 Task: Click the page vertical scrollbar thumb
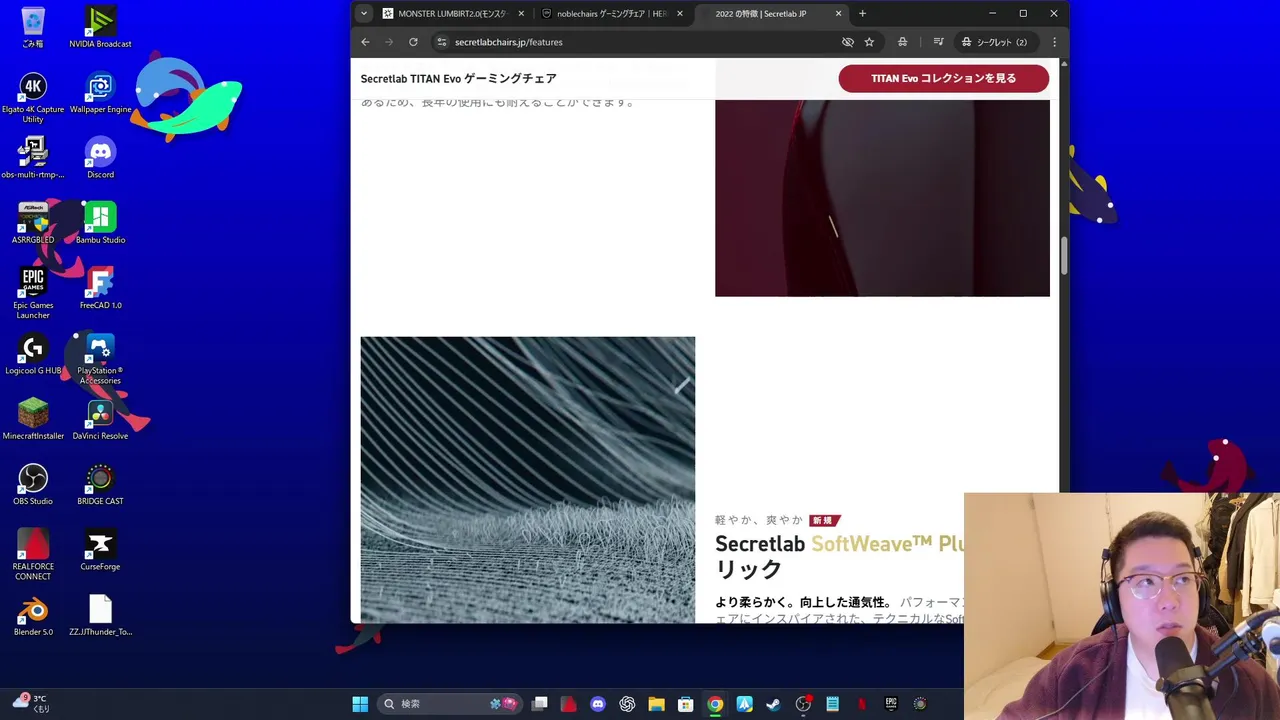[1064, 256]
